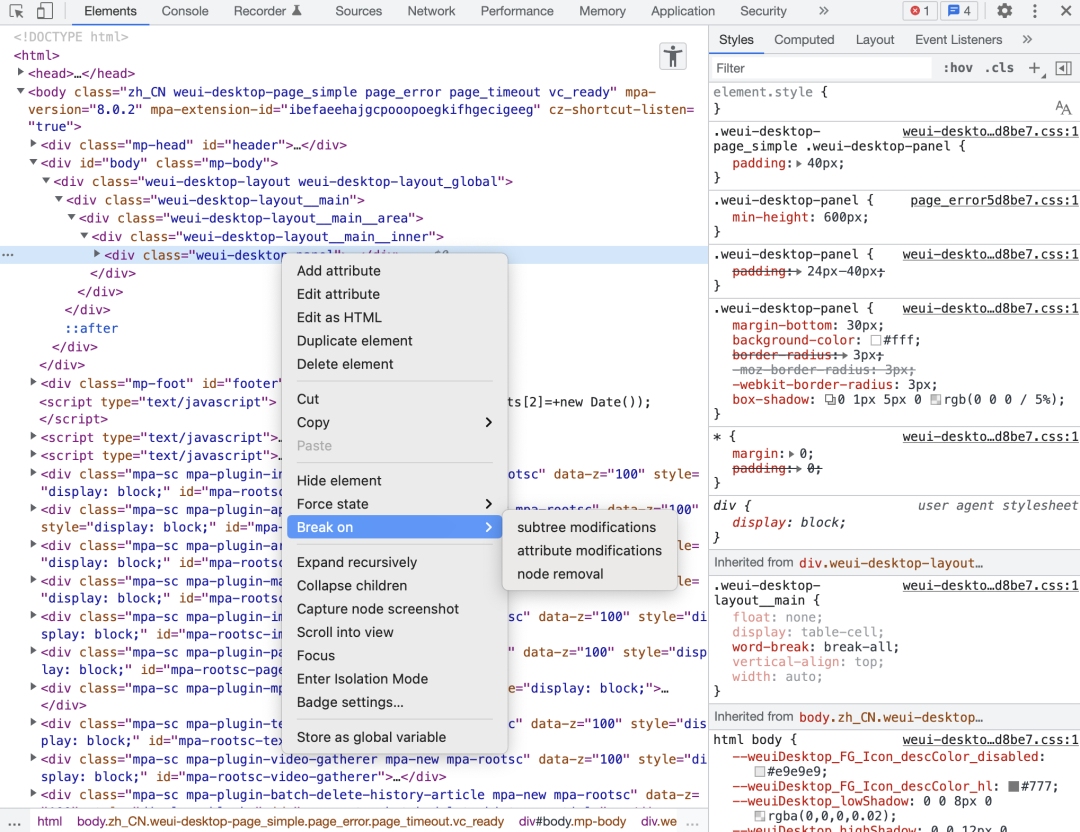Select div#body.mp-body breadcrumb
Screen dimensions: 1080x832
(572, 822)
